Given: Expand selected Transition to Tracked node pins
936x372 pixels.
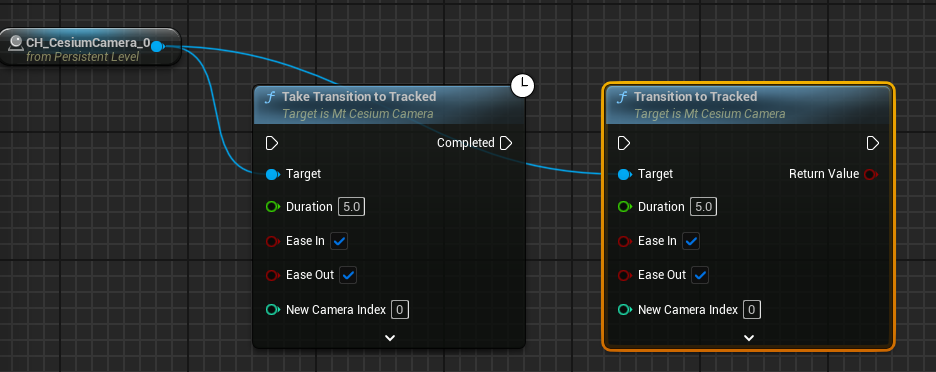Looking at the screenshot, I should click(x=749, y=338).
